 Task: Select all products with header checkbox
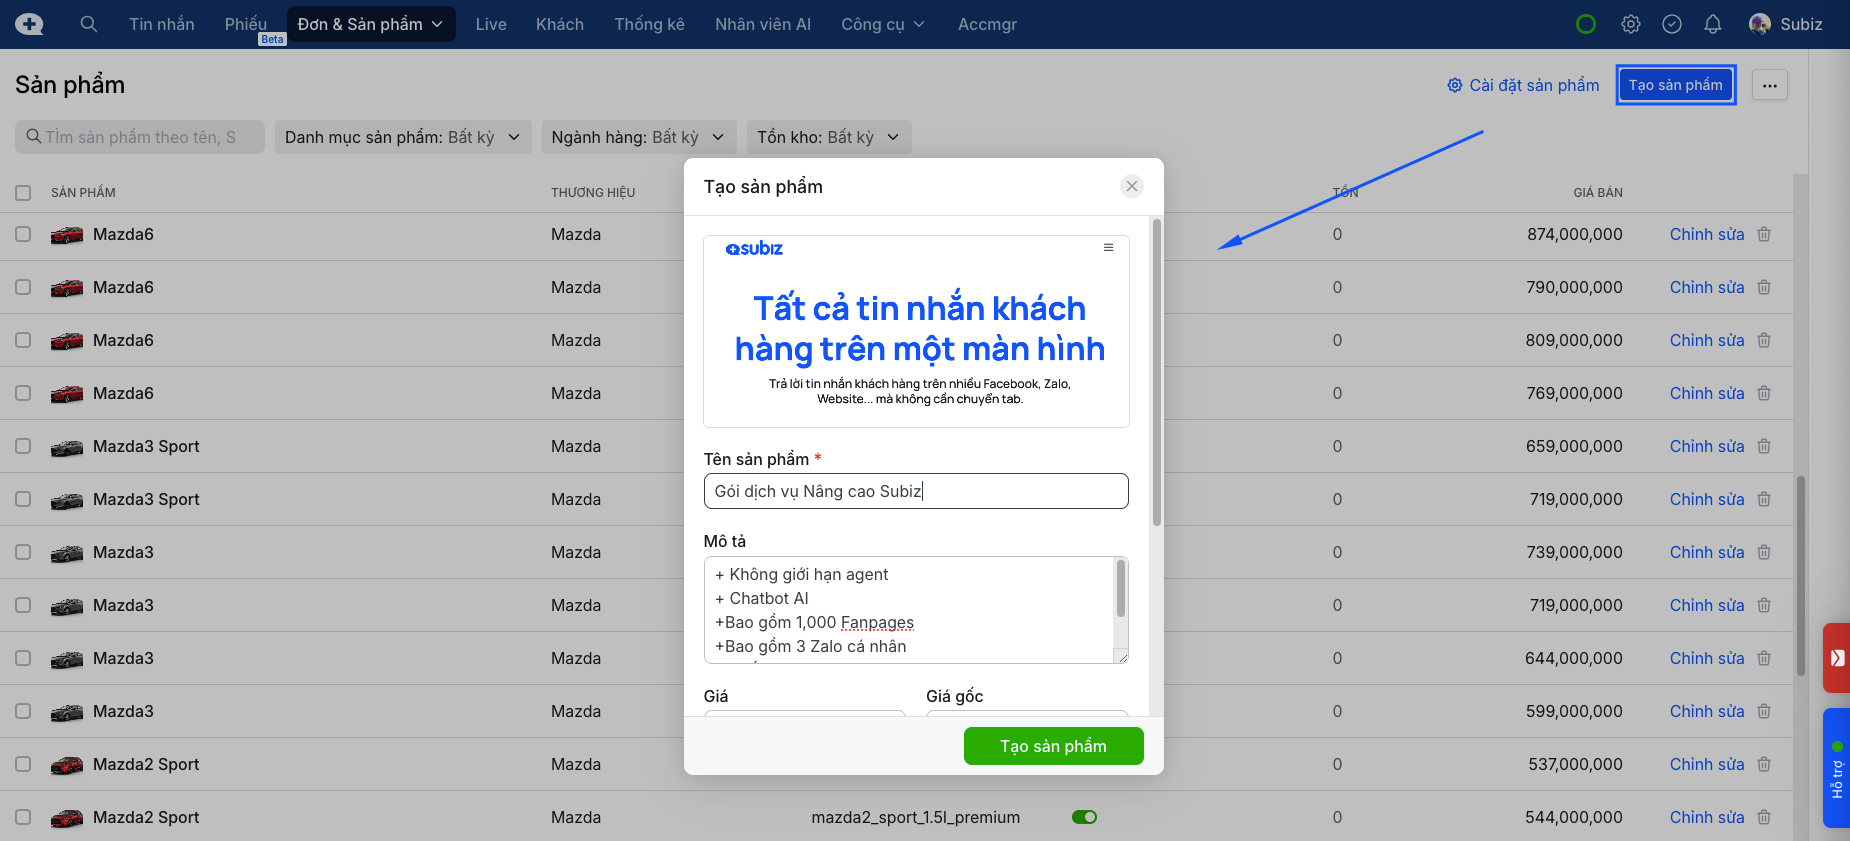tap(23, 193)
